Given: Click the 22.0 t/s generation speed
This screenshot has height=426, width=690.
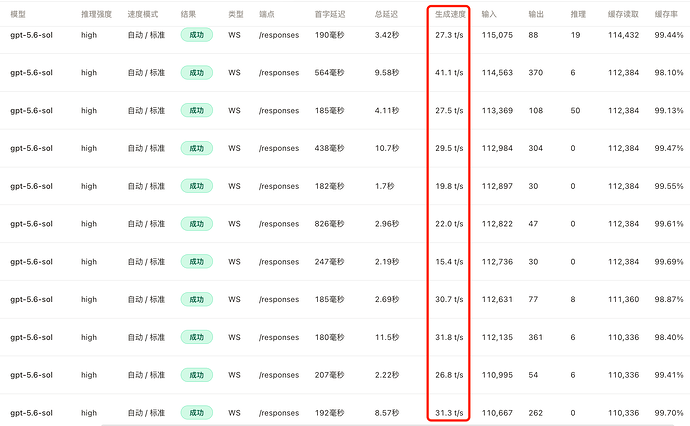Looking at the screenshot, I should pyautogui.click(x=449, y=224).
